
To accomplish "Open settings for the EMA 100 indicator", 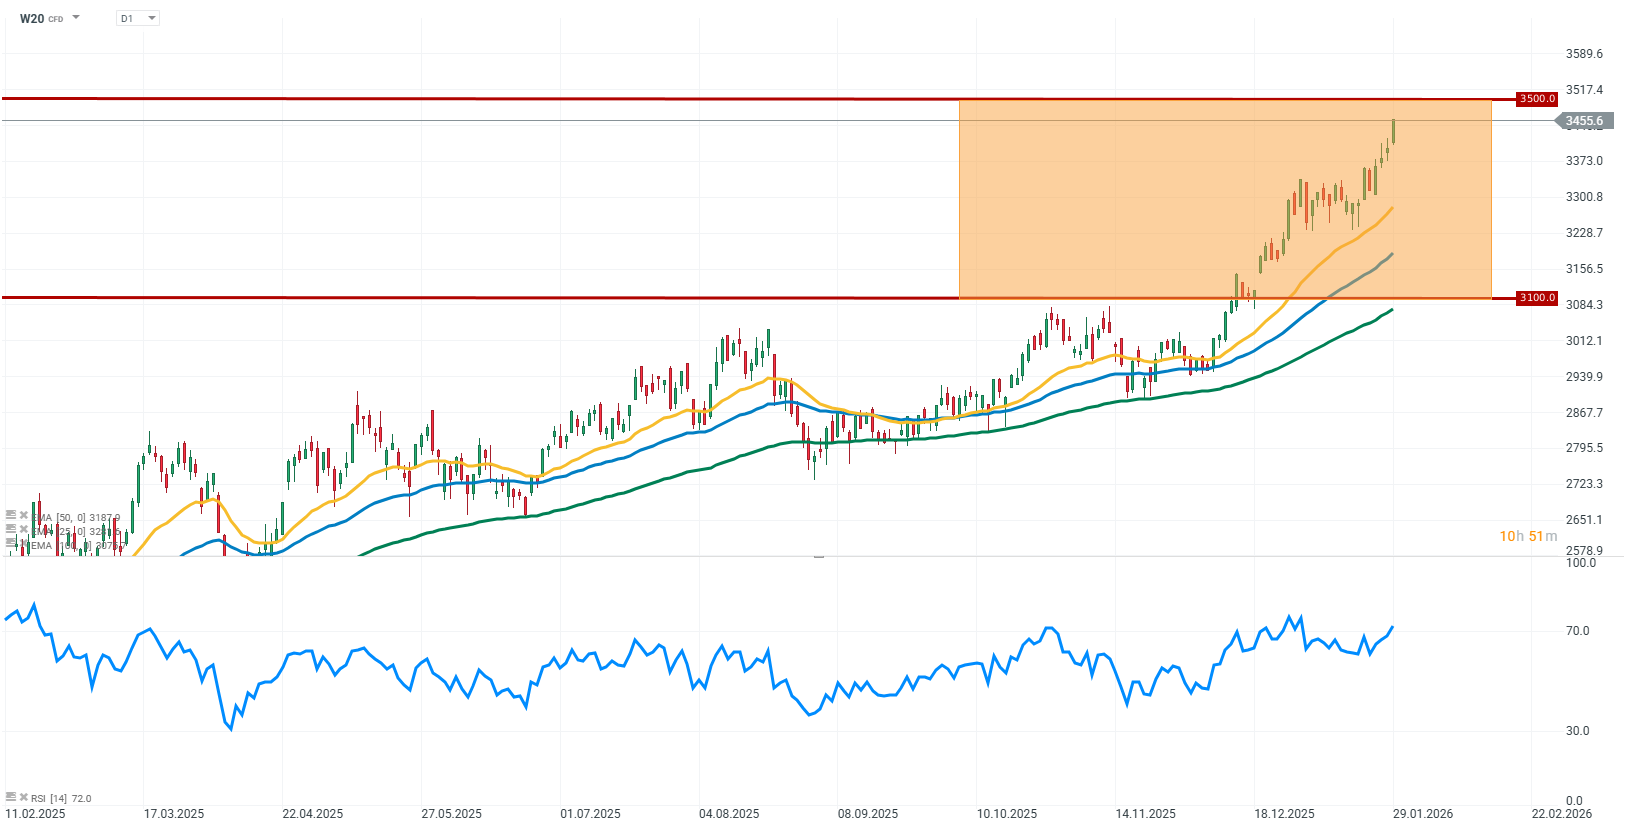I will tap(11, 543).
